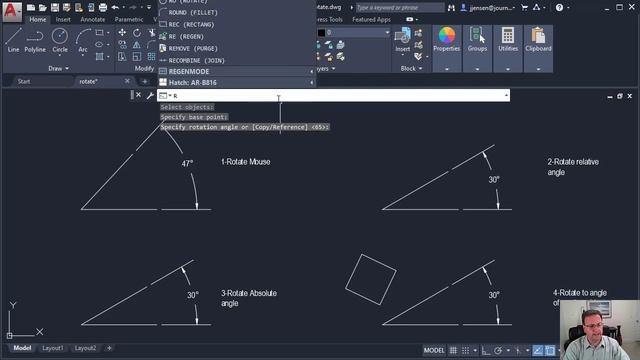Viewport: 640px width, 360px height.
Task: Expand the Hatch: AR-B816 suggestion arrow
Action: click(311, 82)
